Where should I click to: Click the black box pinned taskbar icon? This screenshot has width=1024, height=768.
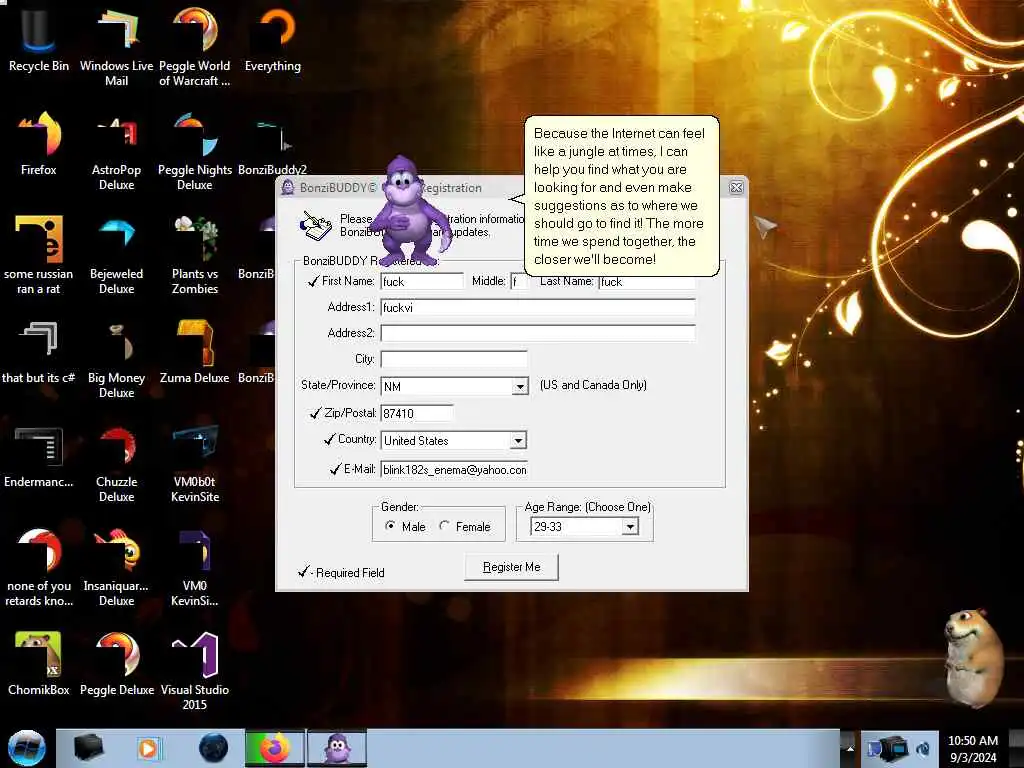[88, 748]
